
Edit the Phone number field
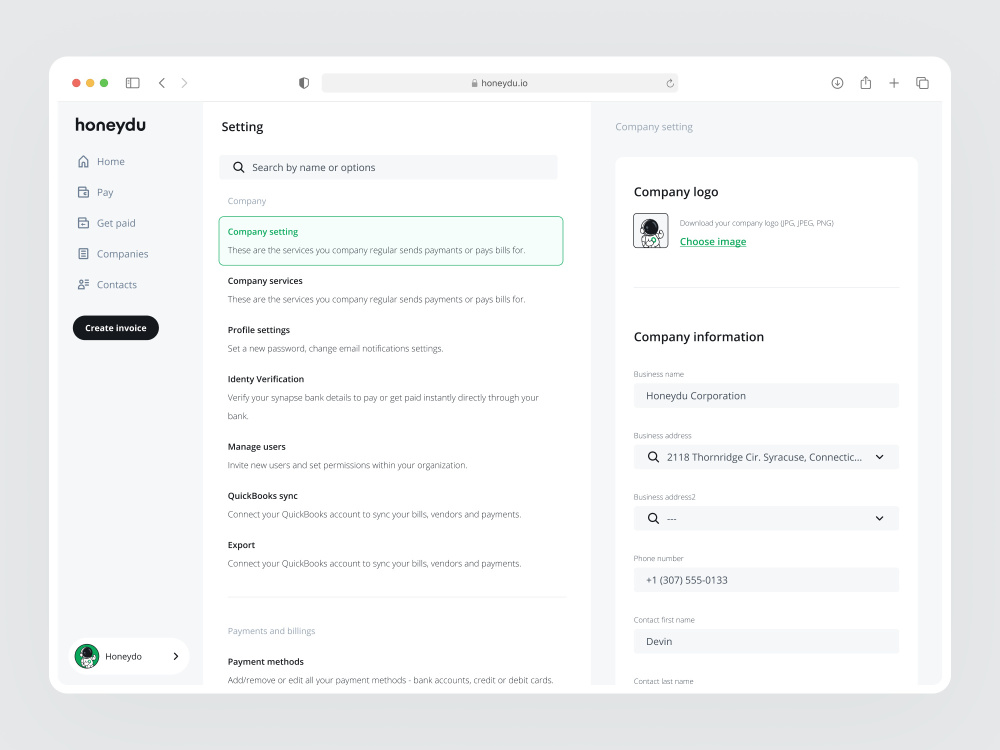(x=766, y=580)
